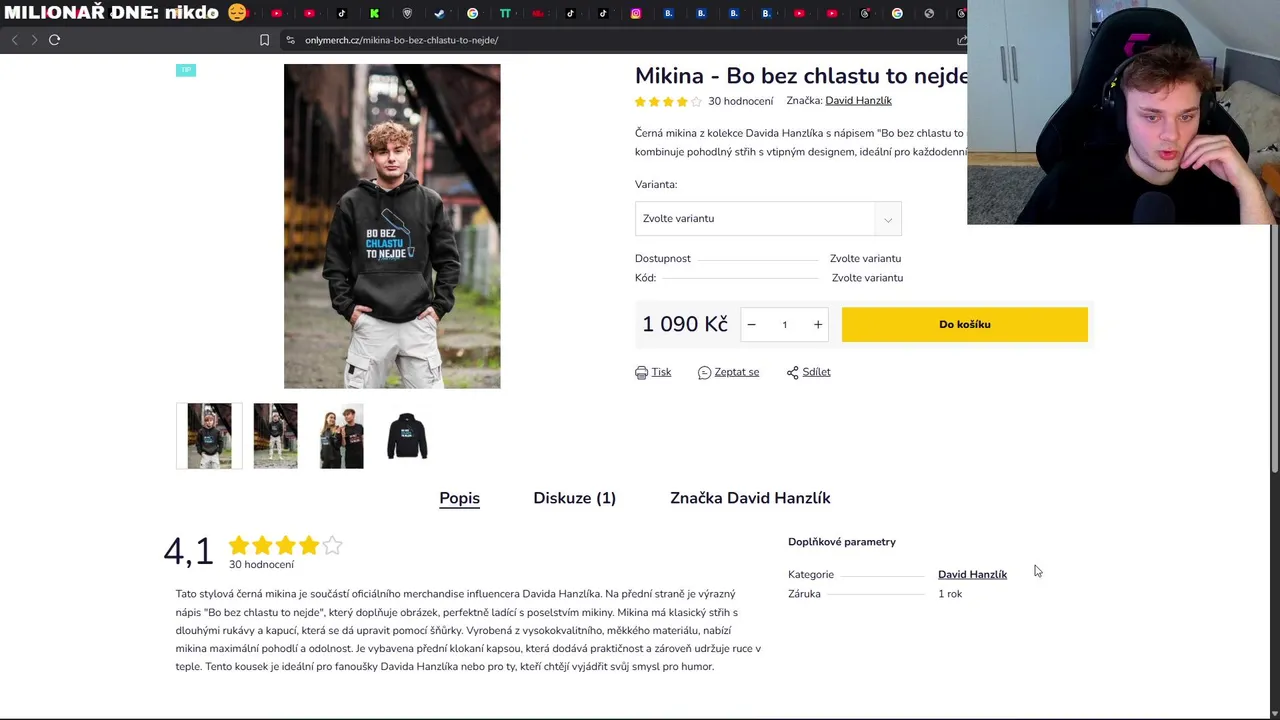Click the Zeptat se speech bubble icon

(704, 372)
